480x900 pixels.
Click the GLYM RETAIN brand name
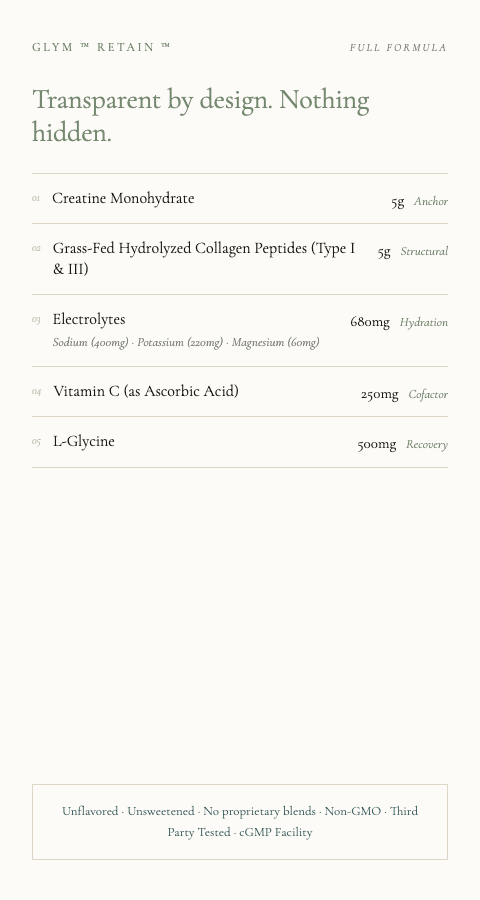[x=101, y=47]
